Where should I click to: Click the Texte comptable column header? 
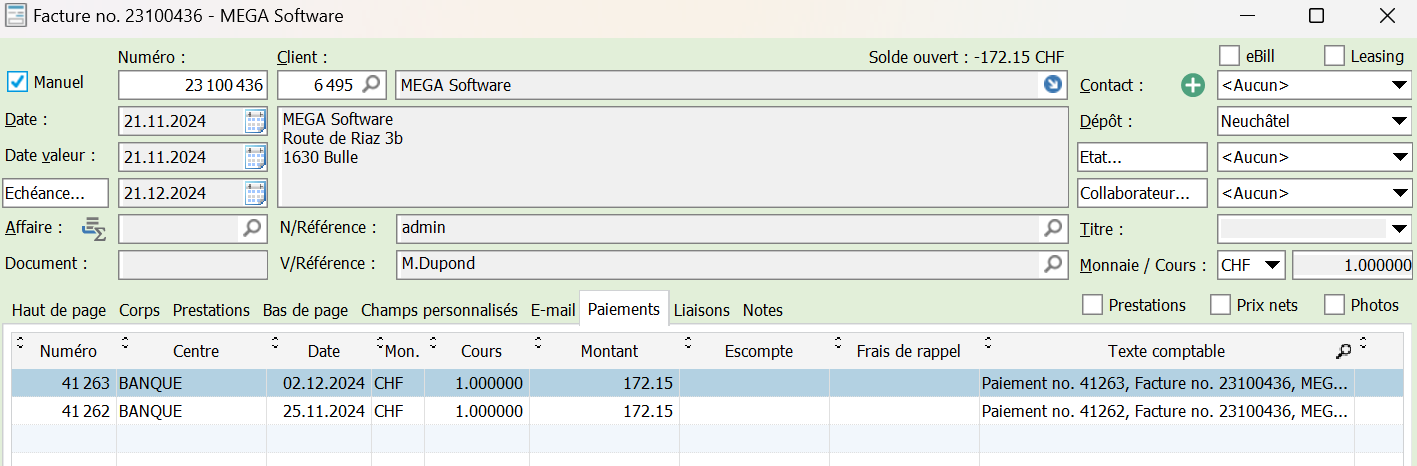(x=1166, y=351)
